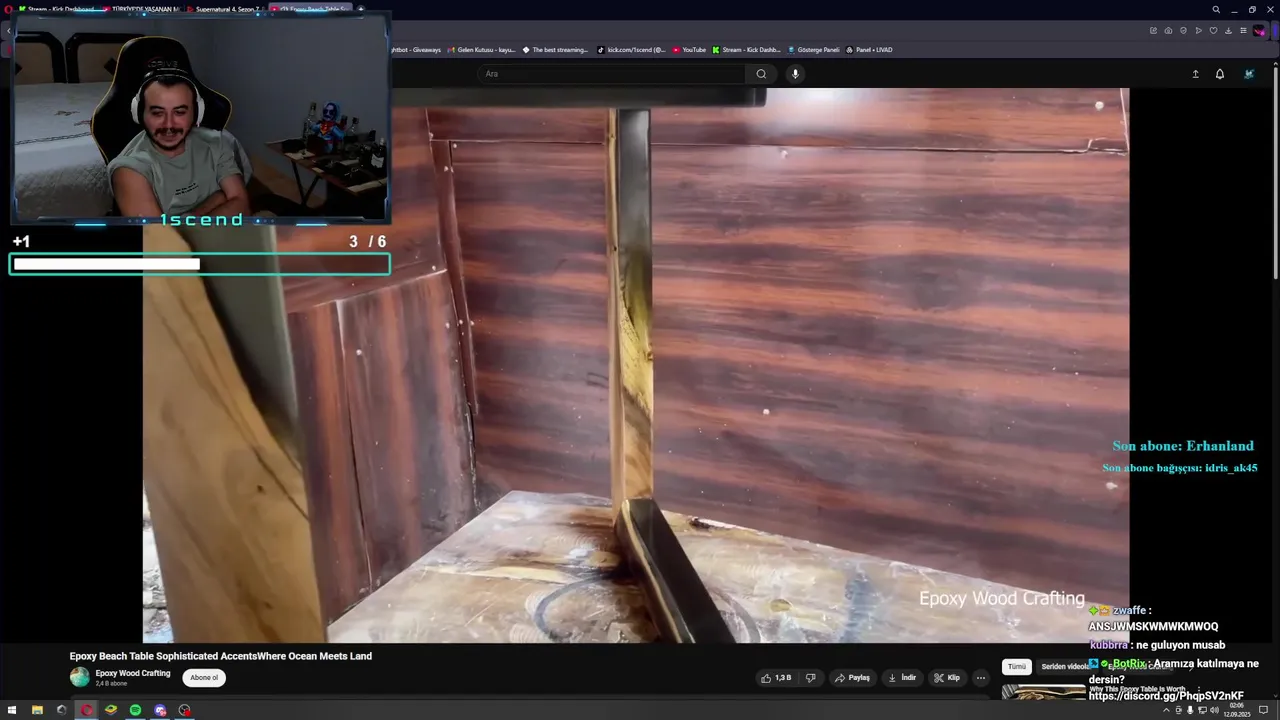Click the browser toolbar edit/share page icon
The height and width of the screenshot is (720, 1280).
click(1153, 31)
